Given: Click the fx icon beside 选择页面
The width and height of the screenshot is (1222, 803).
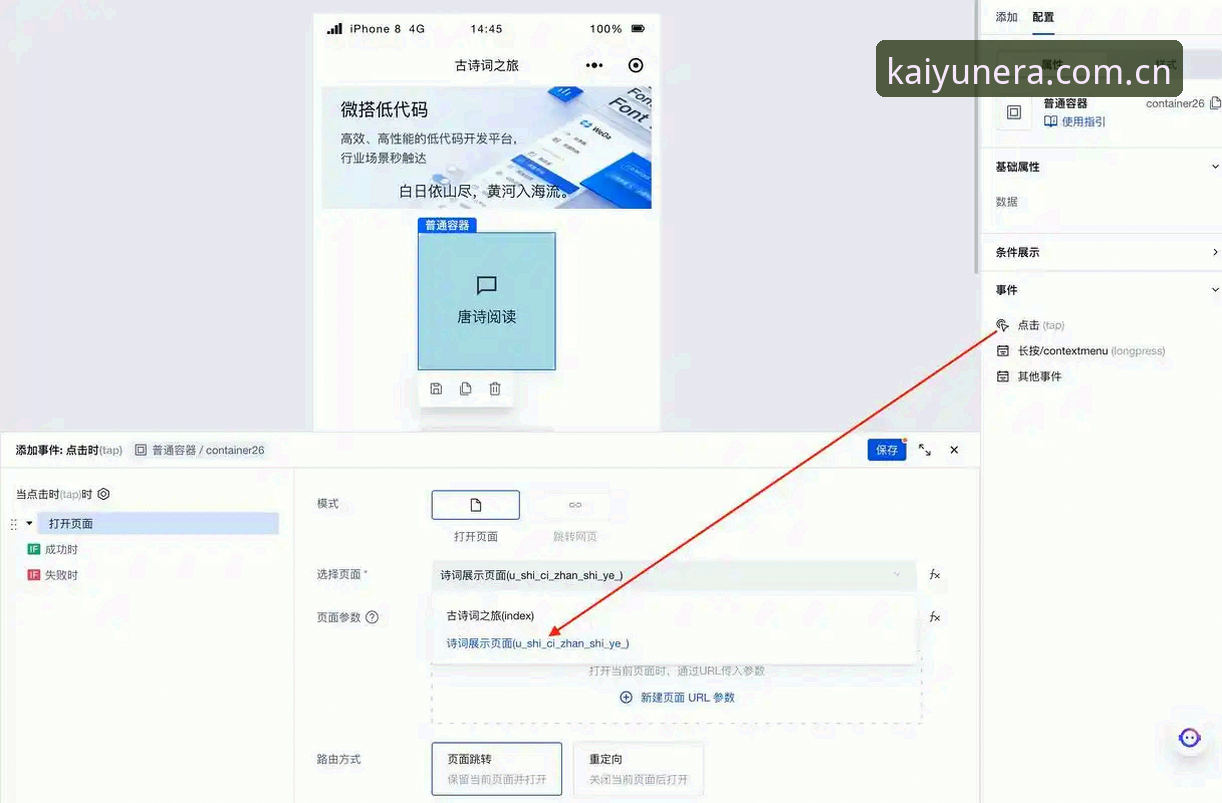Looking at the screenshot, I should click(935, 575).
